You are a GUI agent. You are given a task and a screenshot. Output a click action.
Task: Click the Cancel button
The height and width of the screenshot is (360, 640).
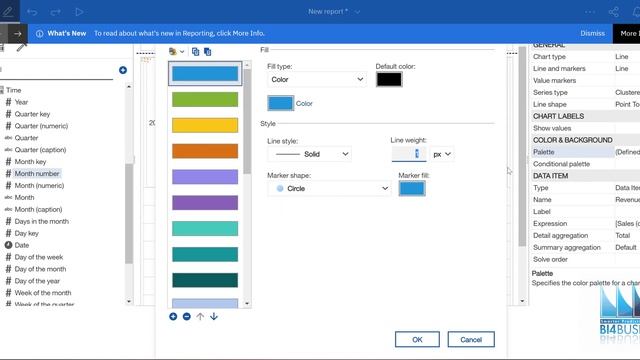[x=471, y=339]
